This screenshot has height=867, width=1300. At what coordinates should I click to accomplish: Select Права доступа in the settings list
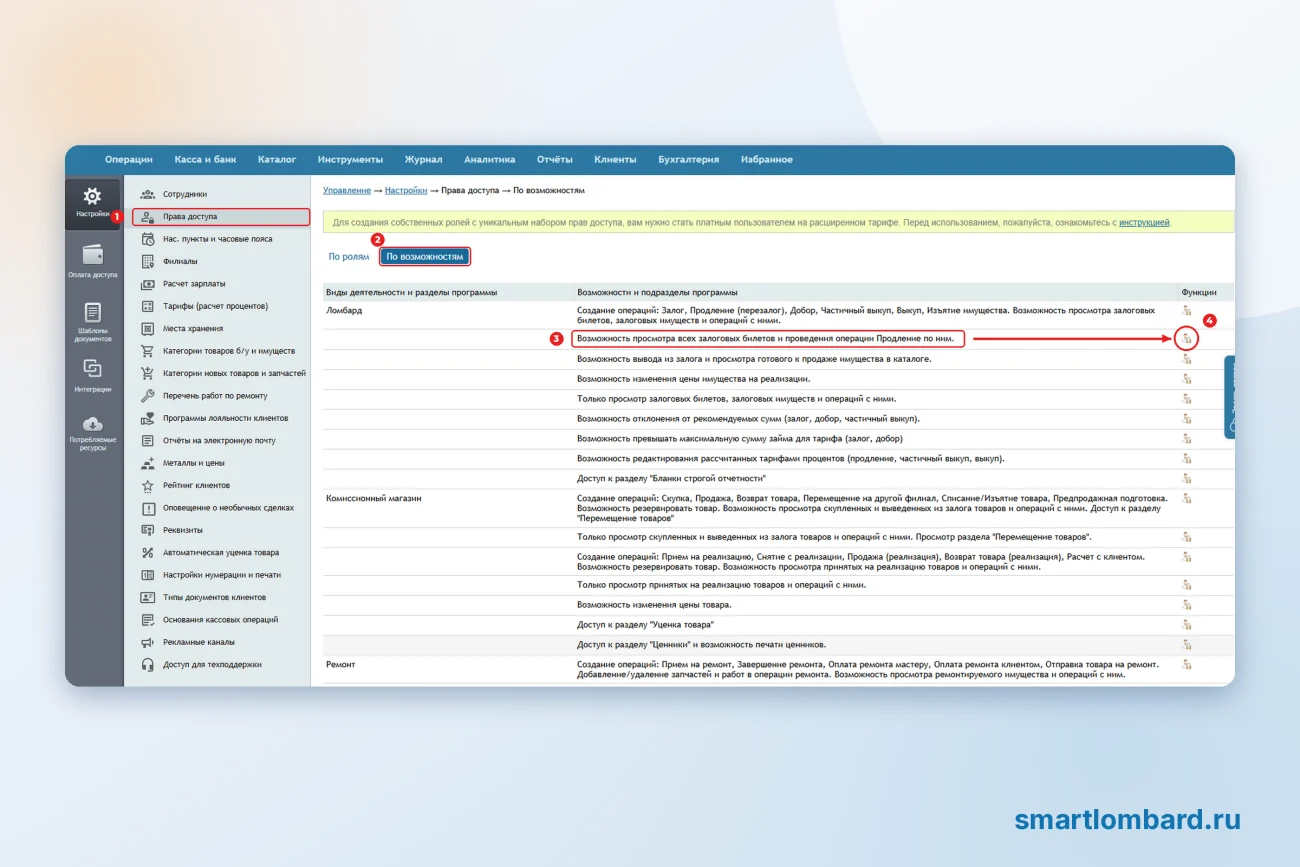pyautogui.click(x=221, y=216)
